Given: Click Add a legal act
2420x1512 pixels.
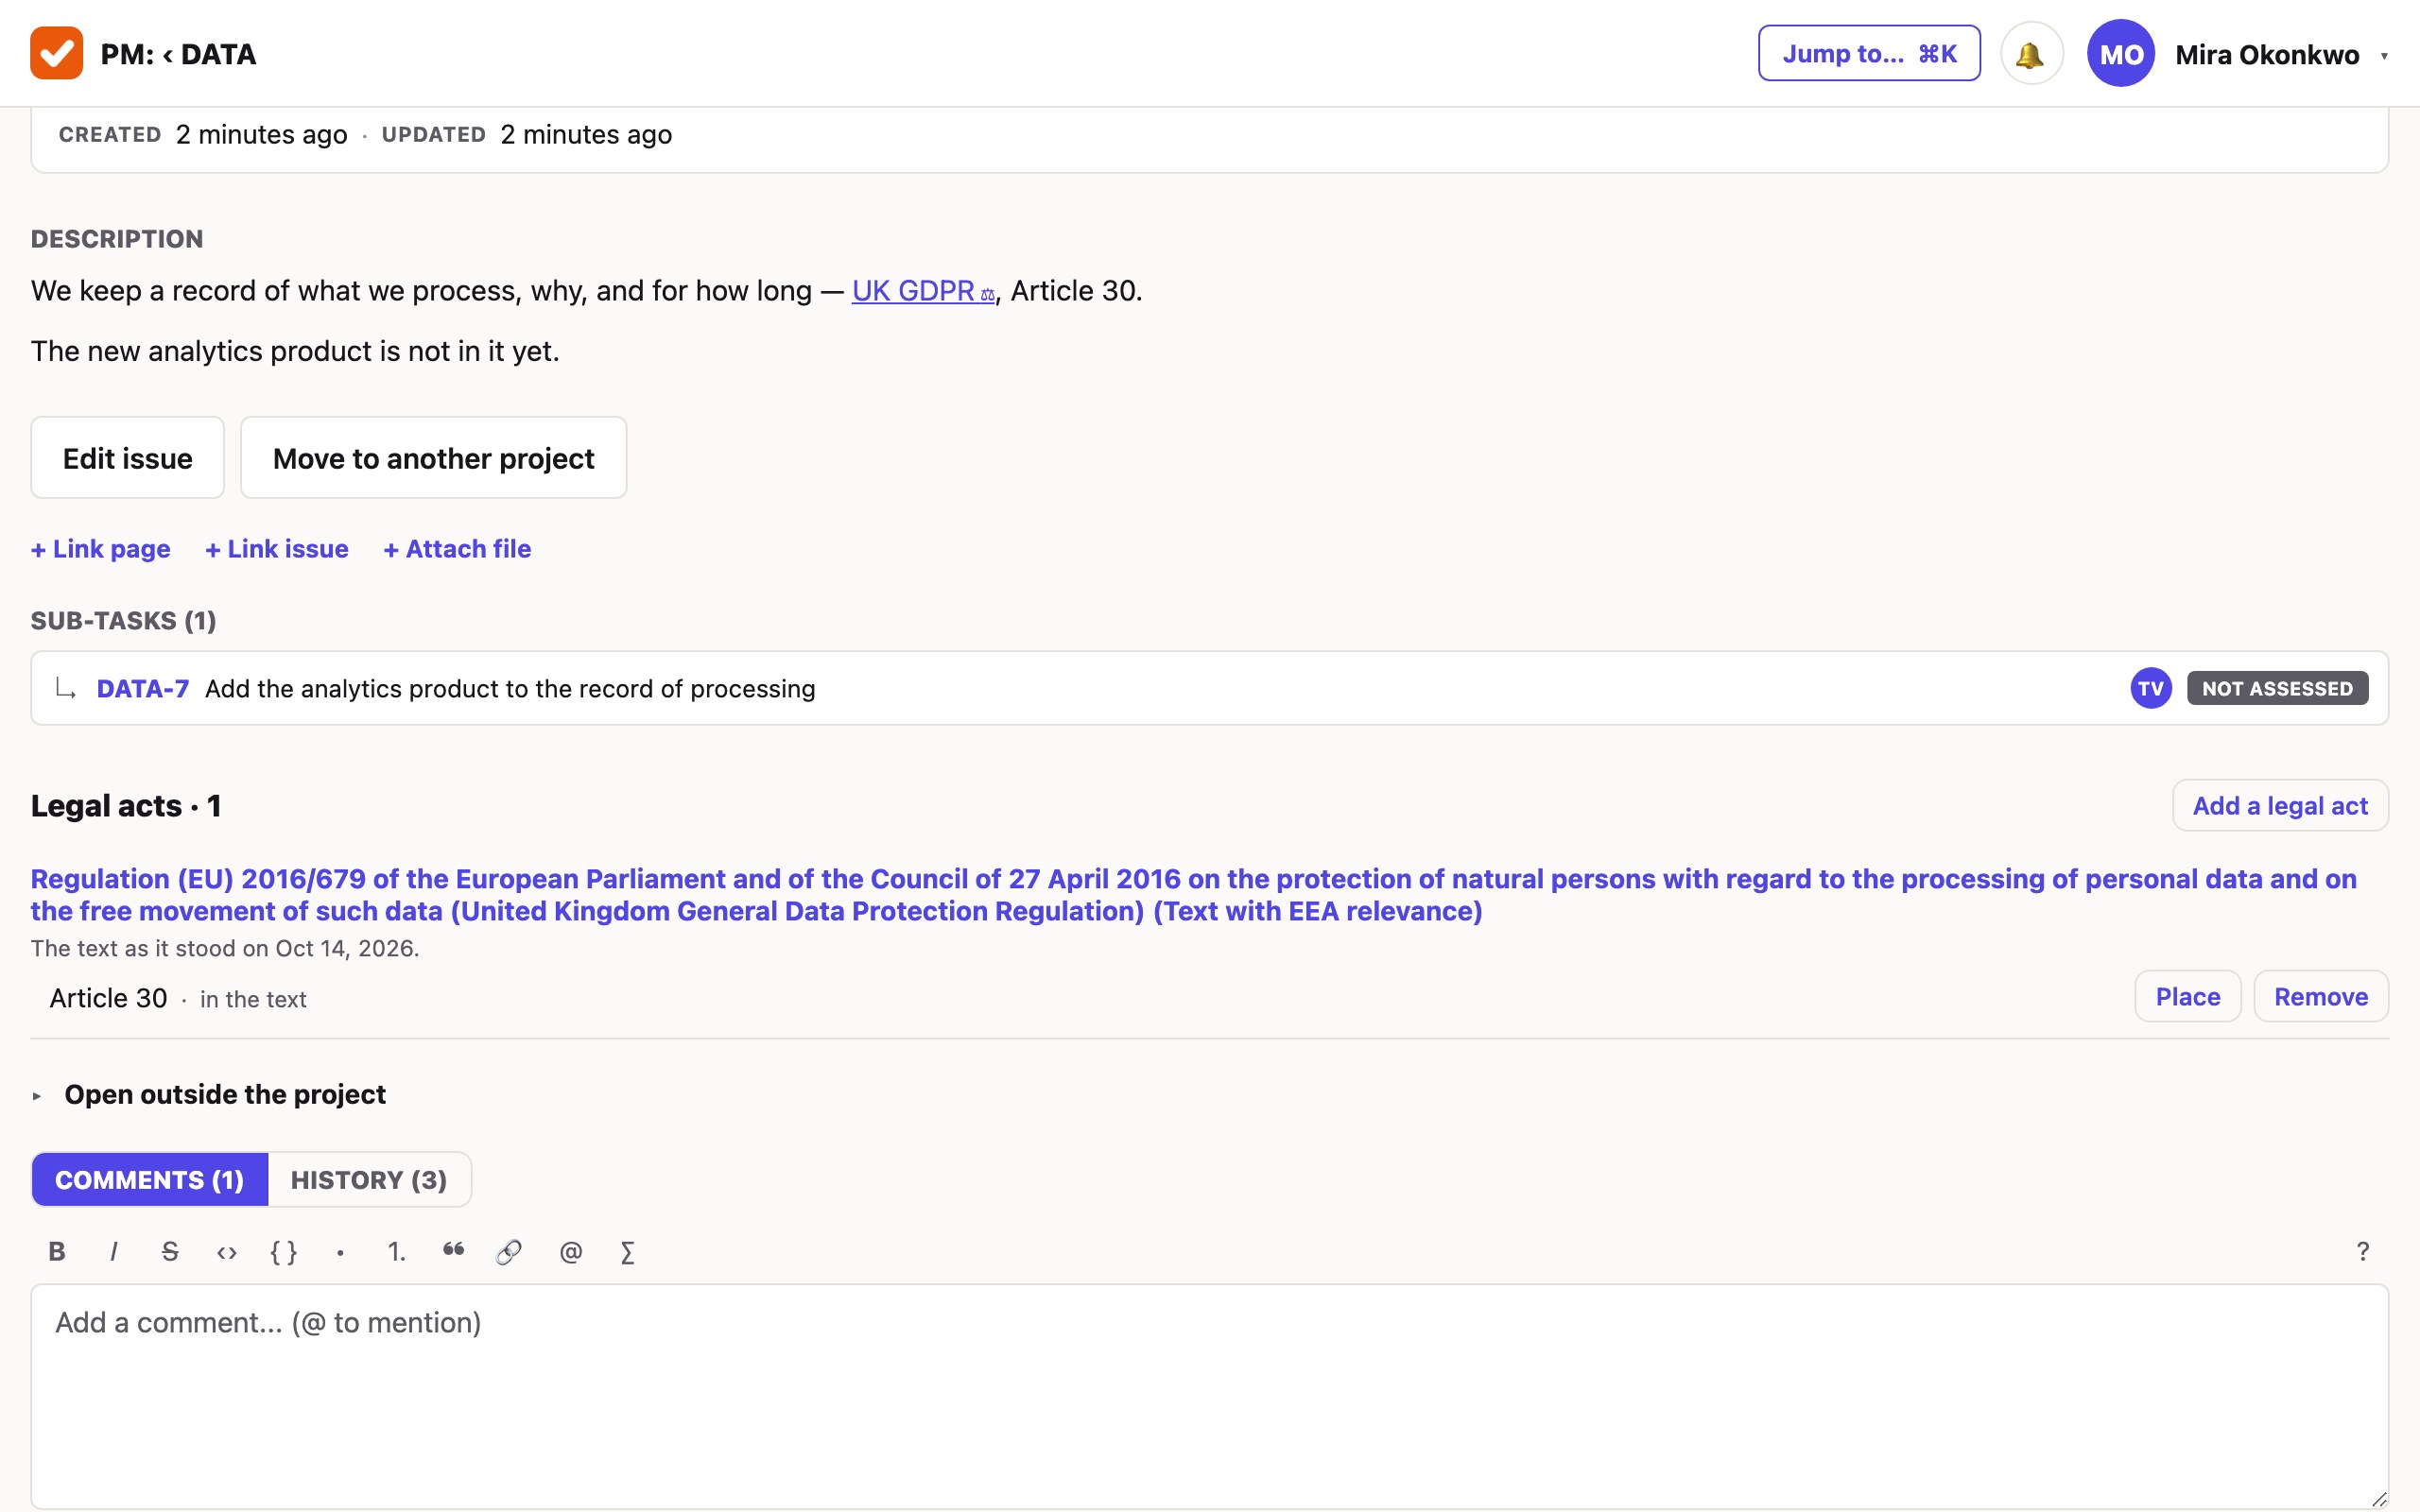Looking at the screenshot, I should pyautogui.click(x=2280, y=805).
